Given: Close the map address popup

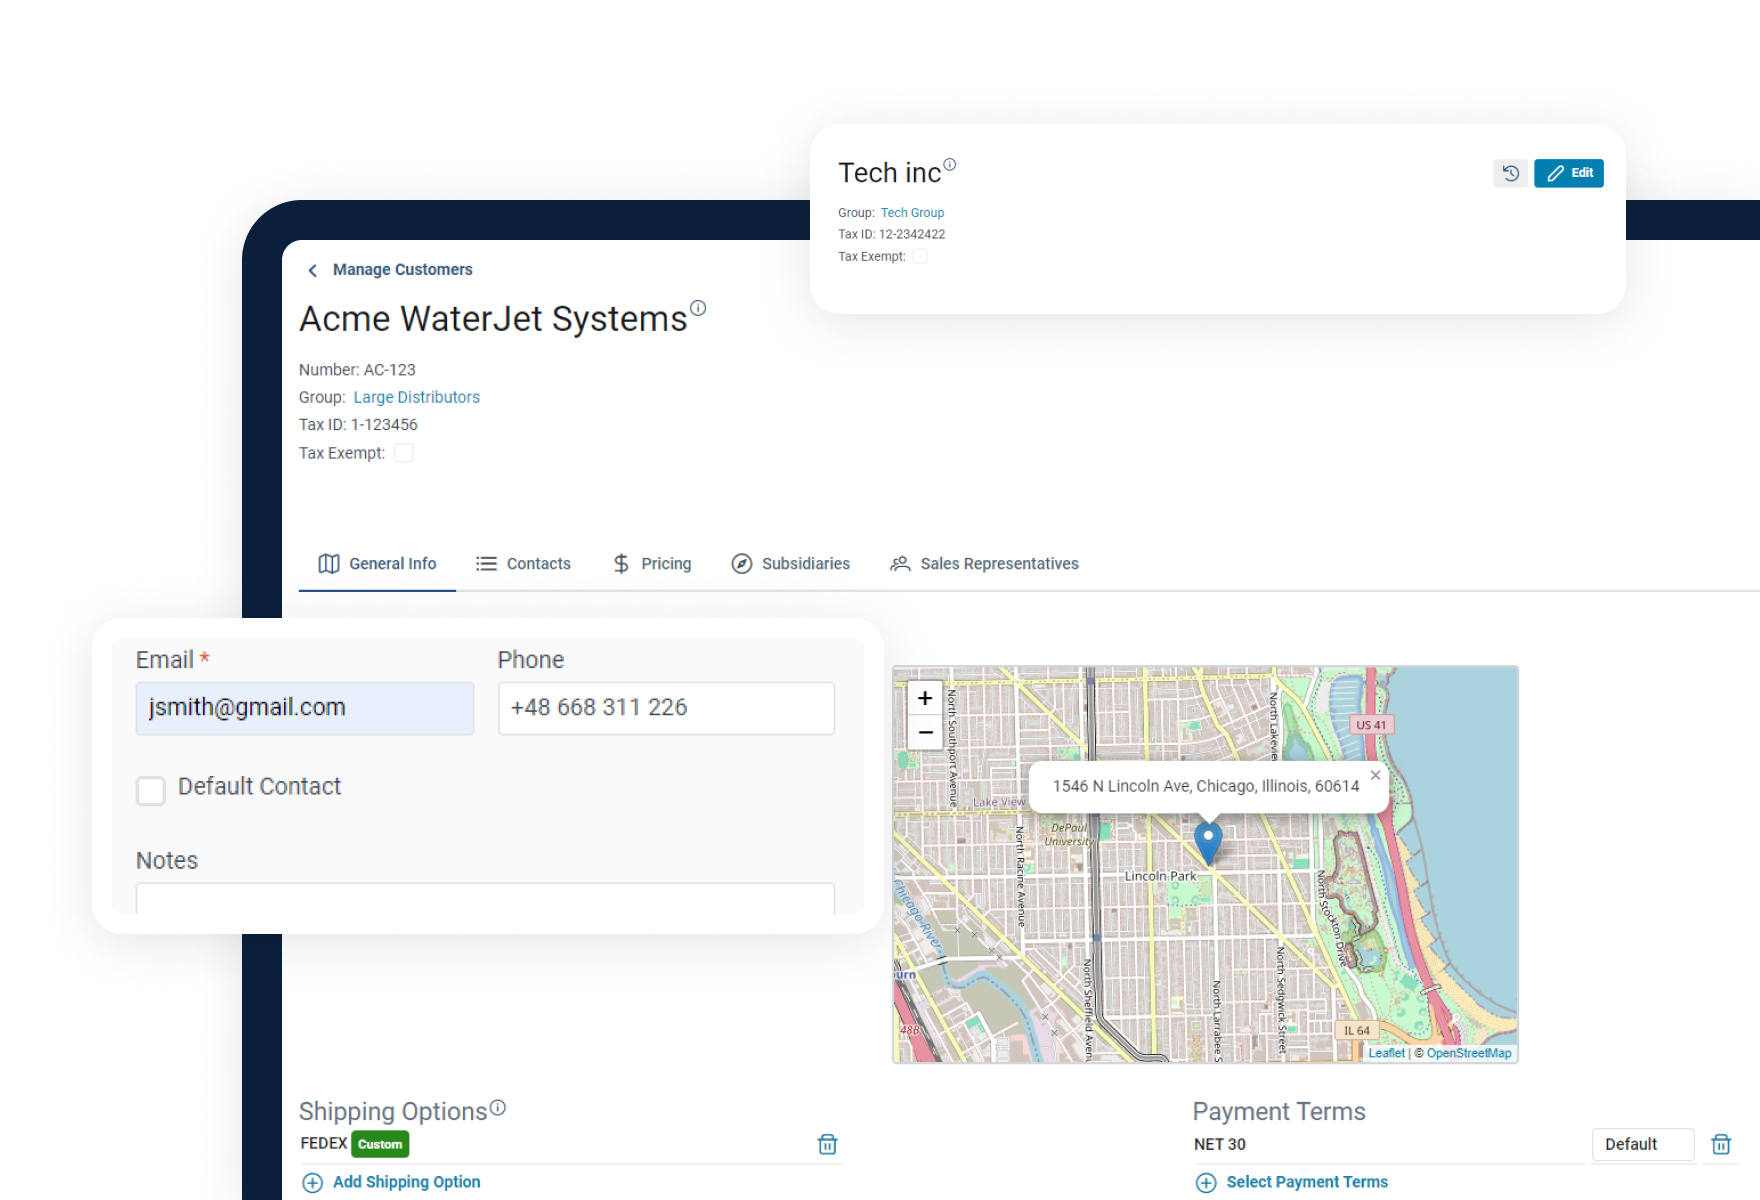Looking at the screenshot, I should tap(1375, 775).
